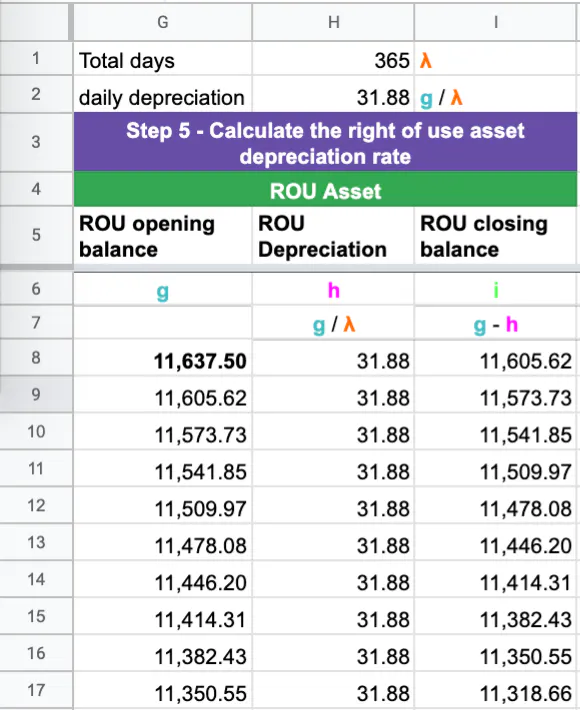Select the ROU Depreciation heading cell
The width and height of the screenshot is (580, 710).
[333, 235]
